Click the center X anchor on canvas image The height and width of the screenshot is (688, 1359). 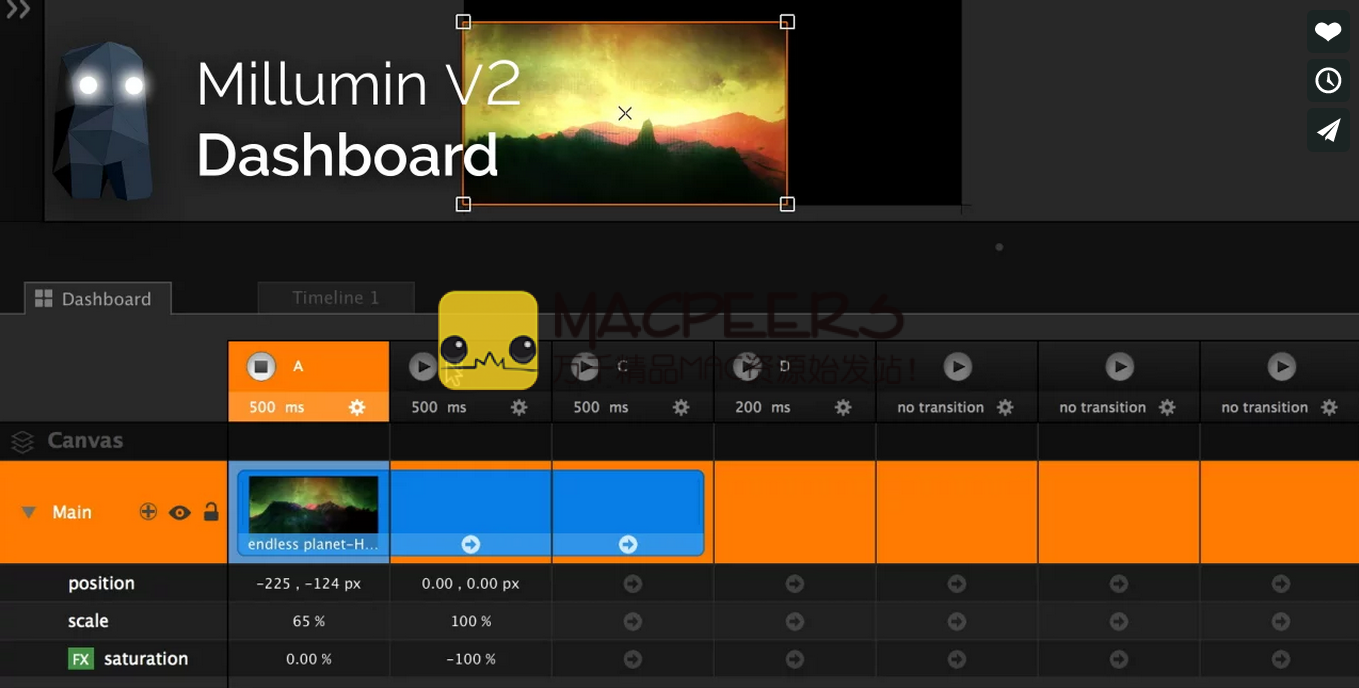tap(625, 113)
